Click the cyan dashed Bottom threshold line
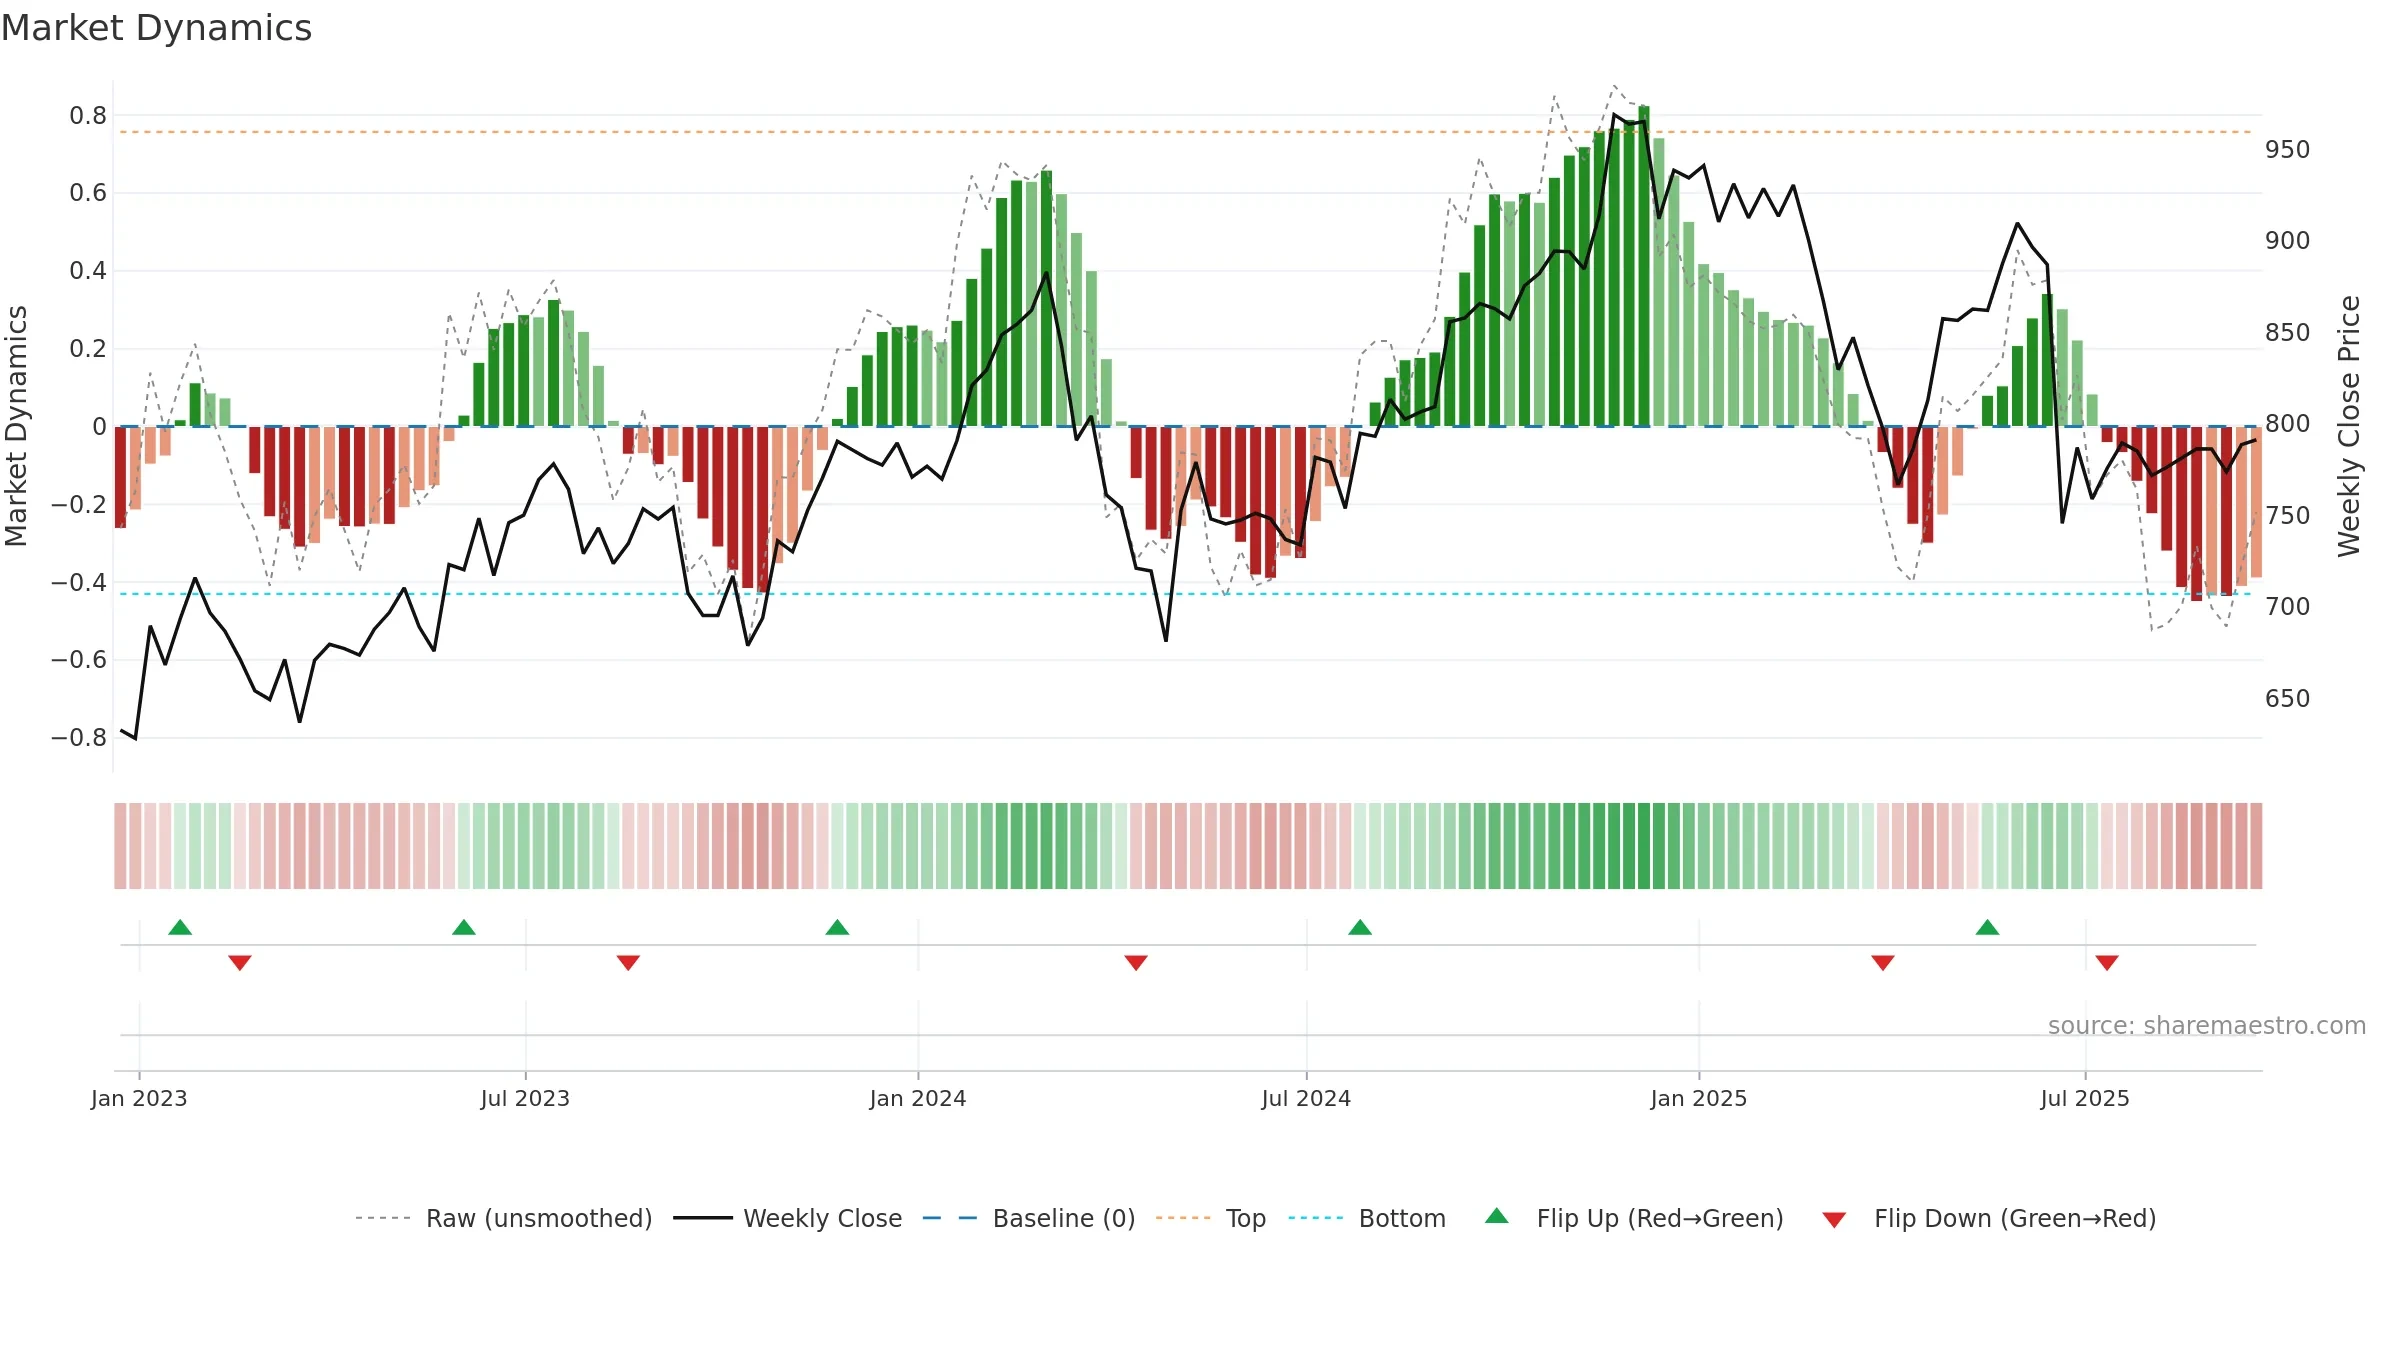This screenshot has height=1350, width=2400. pos(1185,594)
